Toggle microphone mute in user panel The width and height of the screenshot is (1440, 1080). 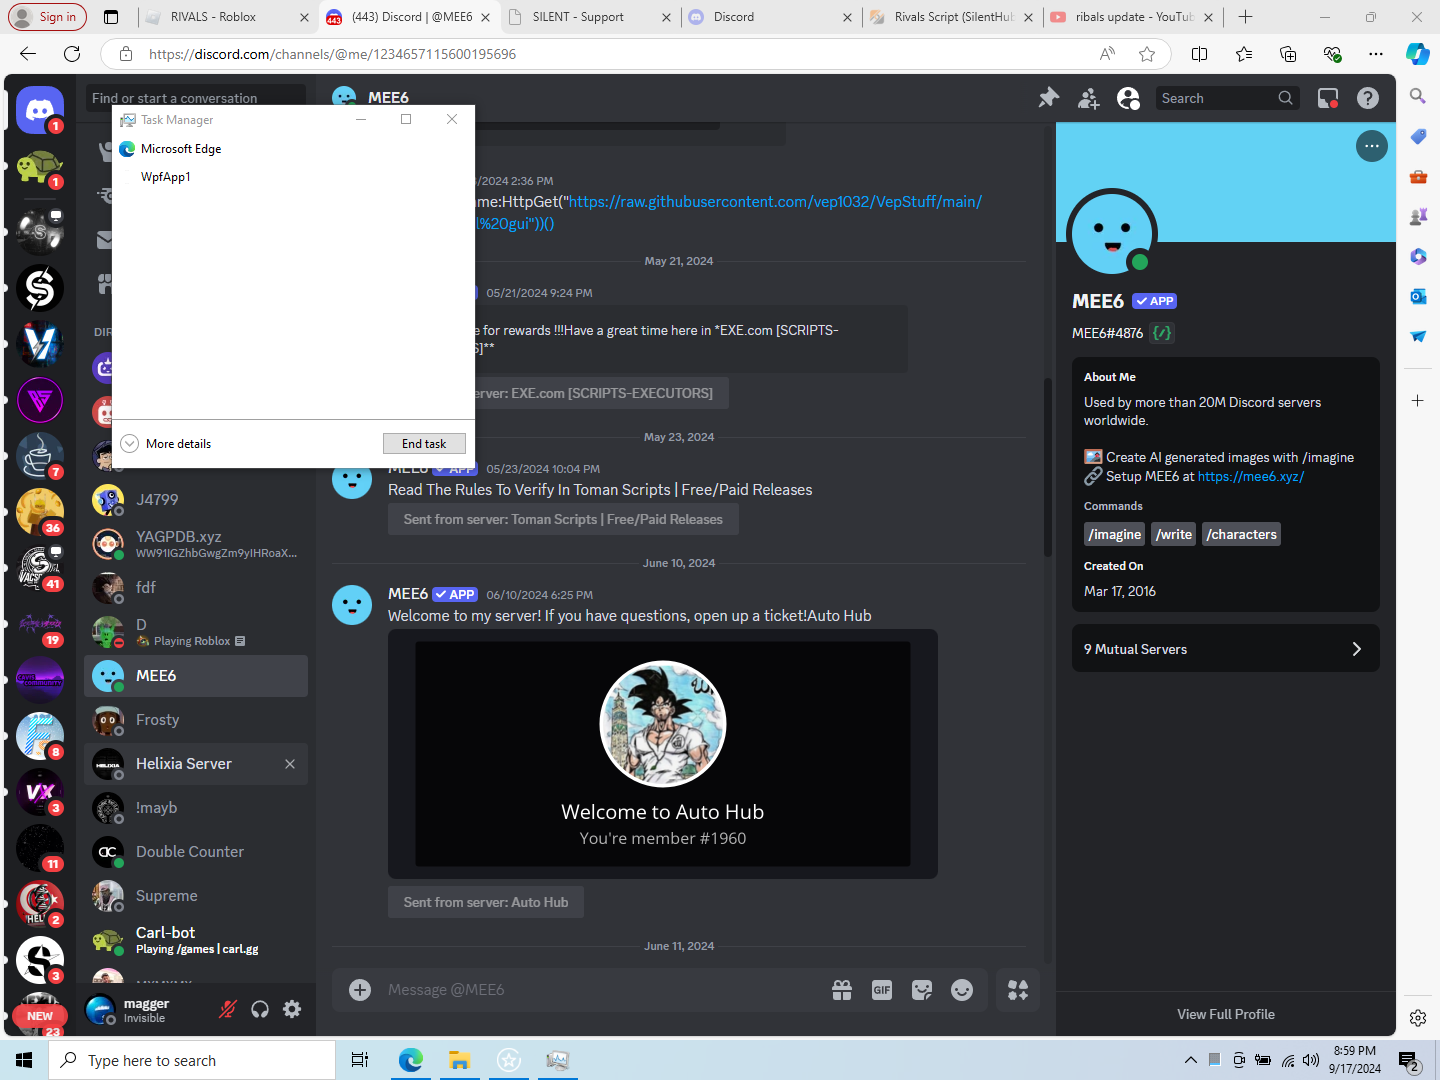click(x=228, y=1009)
